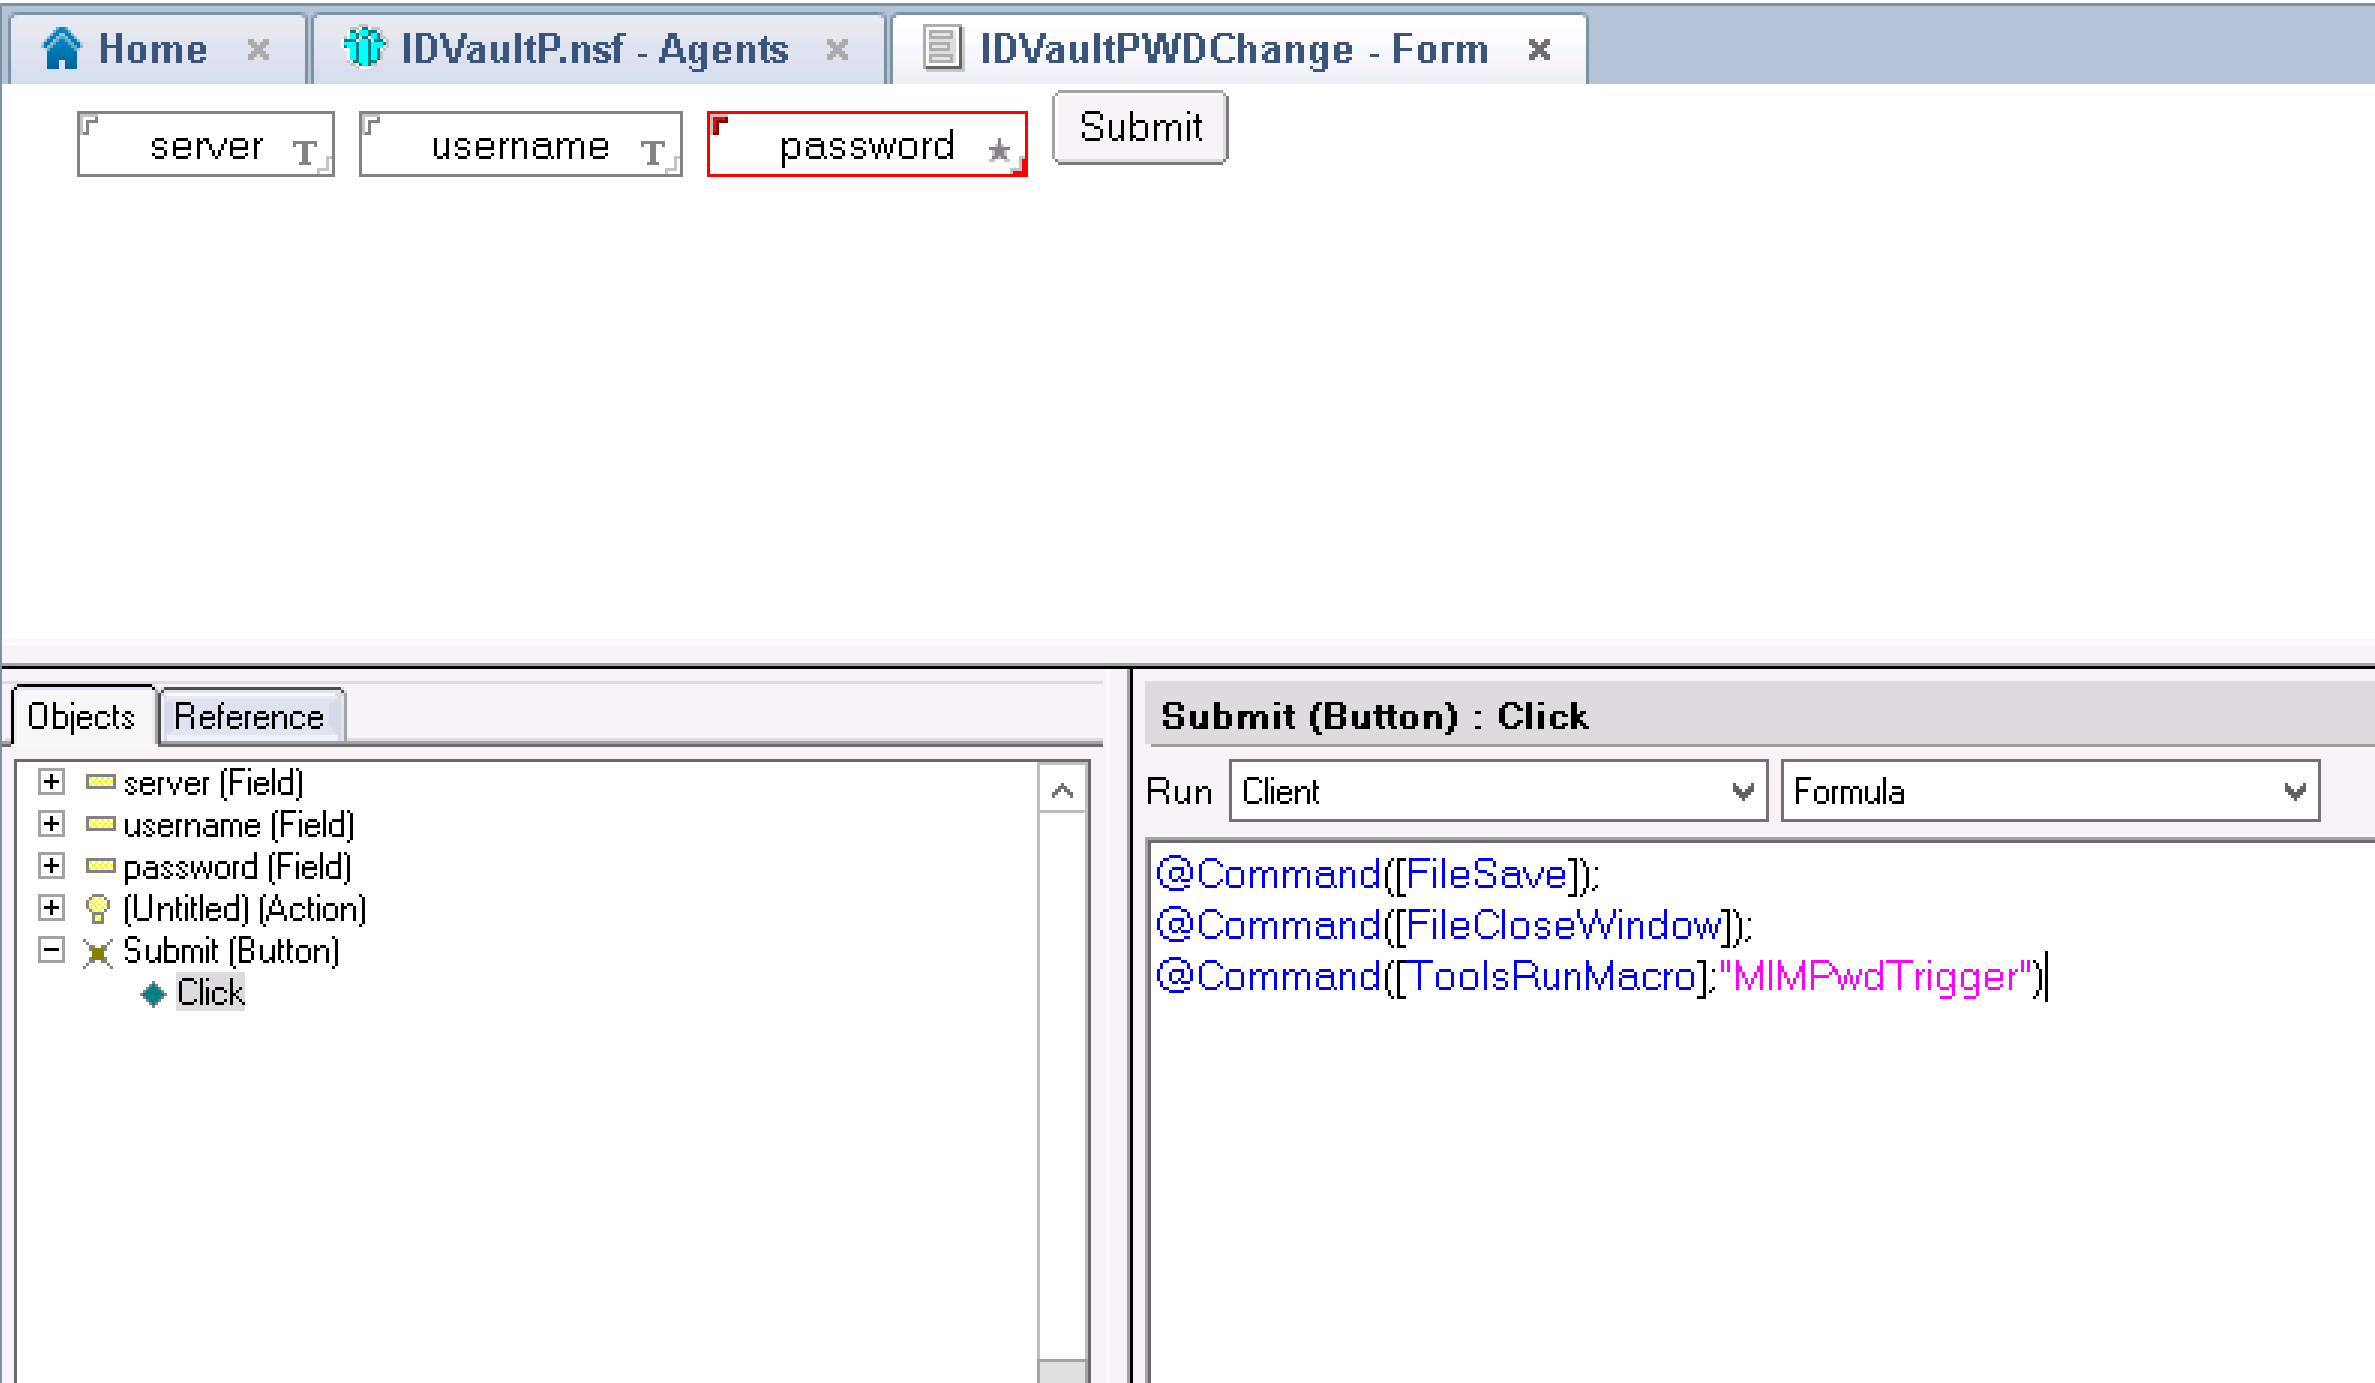Switch to the Reference tab
Image resolution: width=2375 pixels, height=1383 pixels.
pos(249,716)
